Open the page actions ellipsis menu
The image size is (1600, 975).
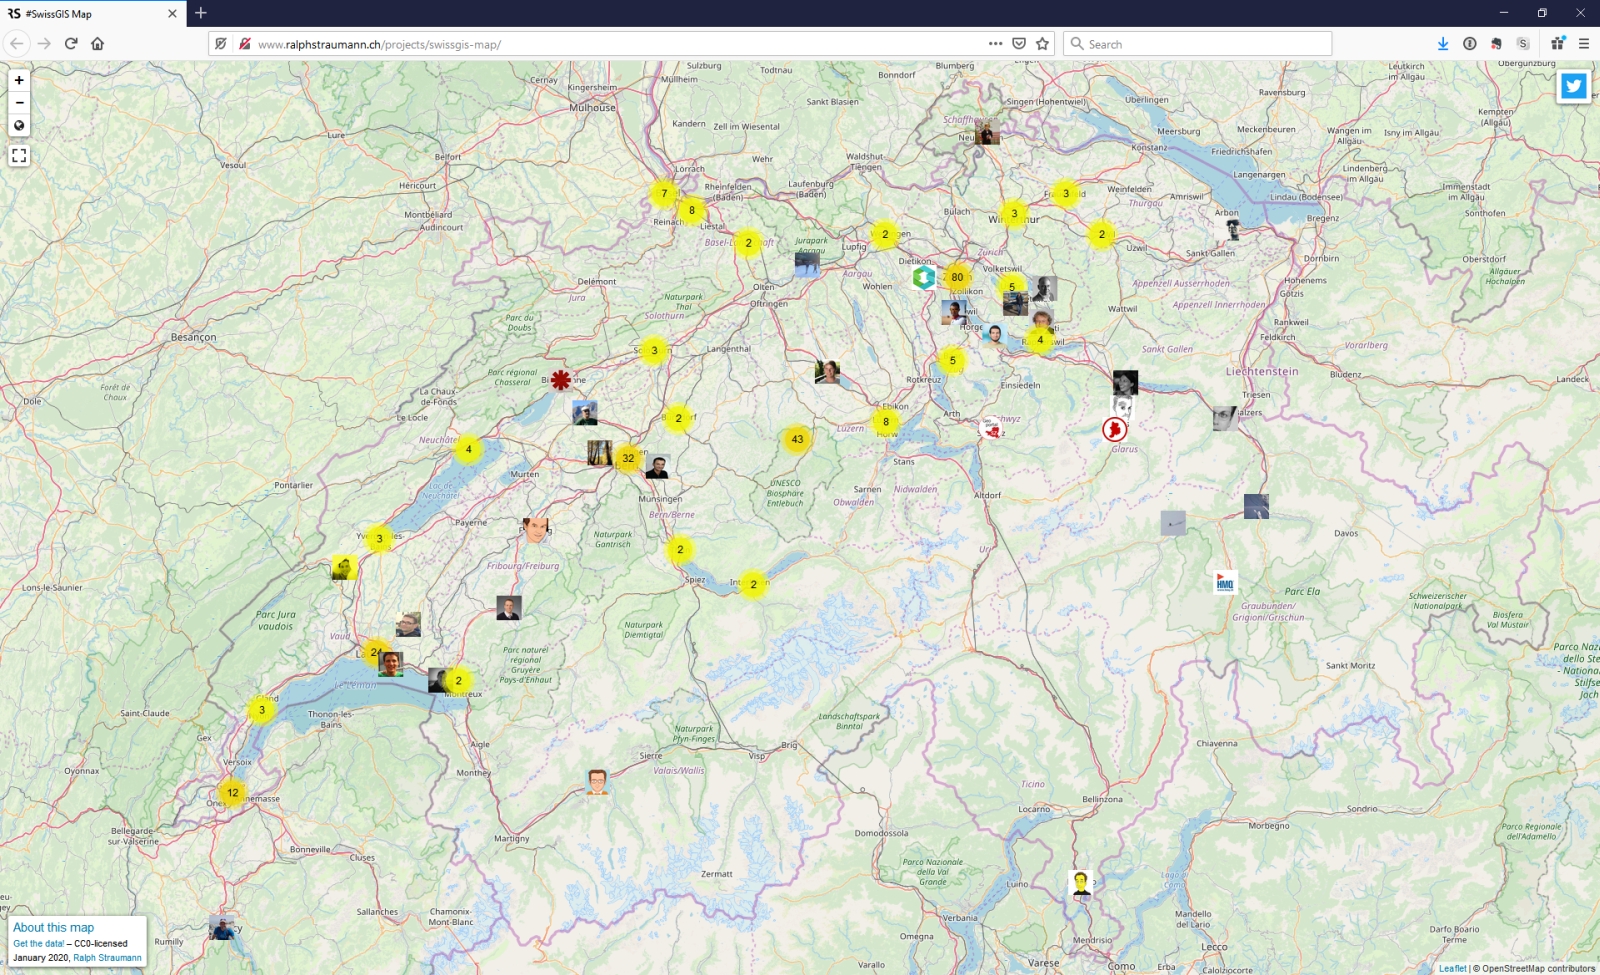click(x=996, y=43)
